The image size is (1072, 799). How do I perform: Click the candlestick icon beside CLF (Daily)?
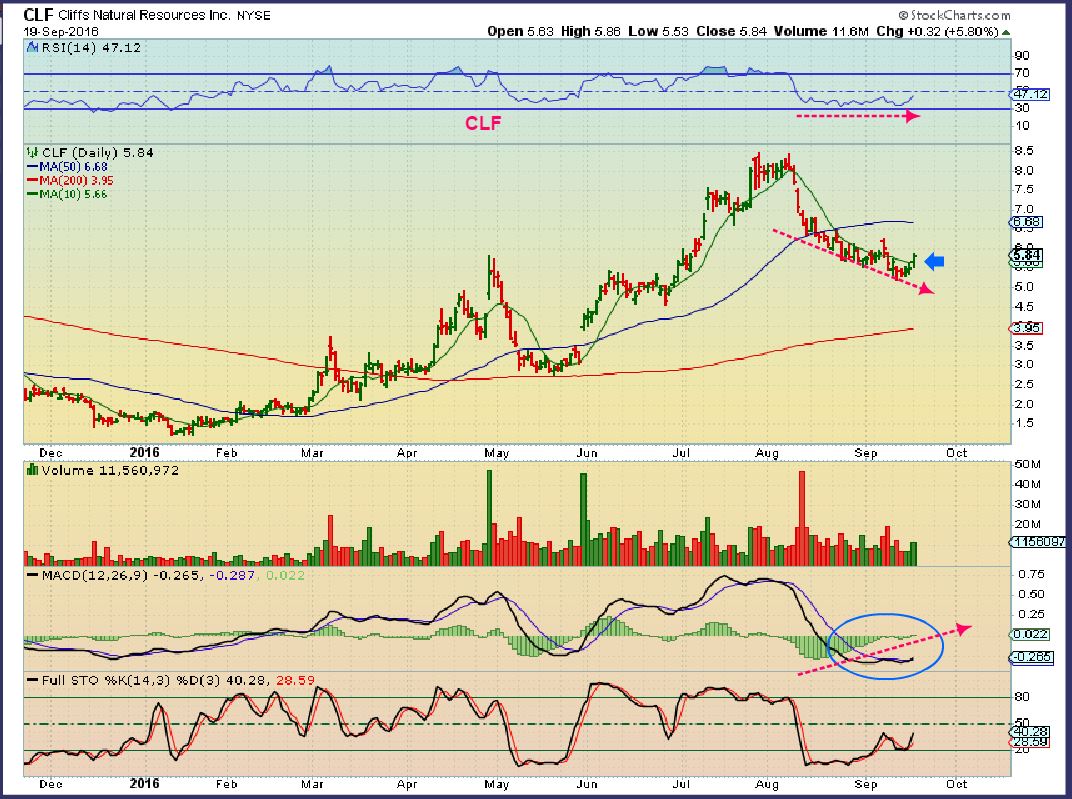31,152
